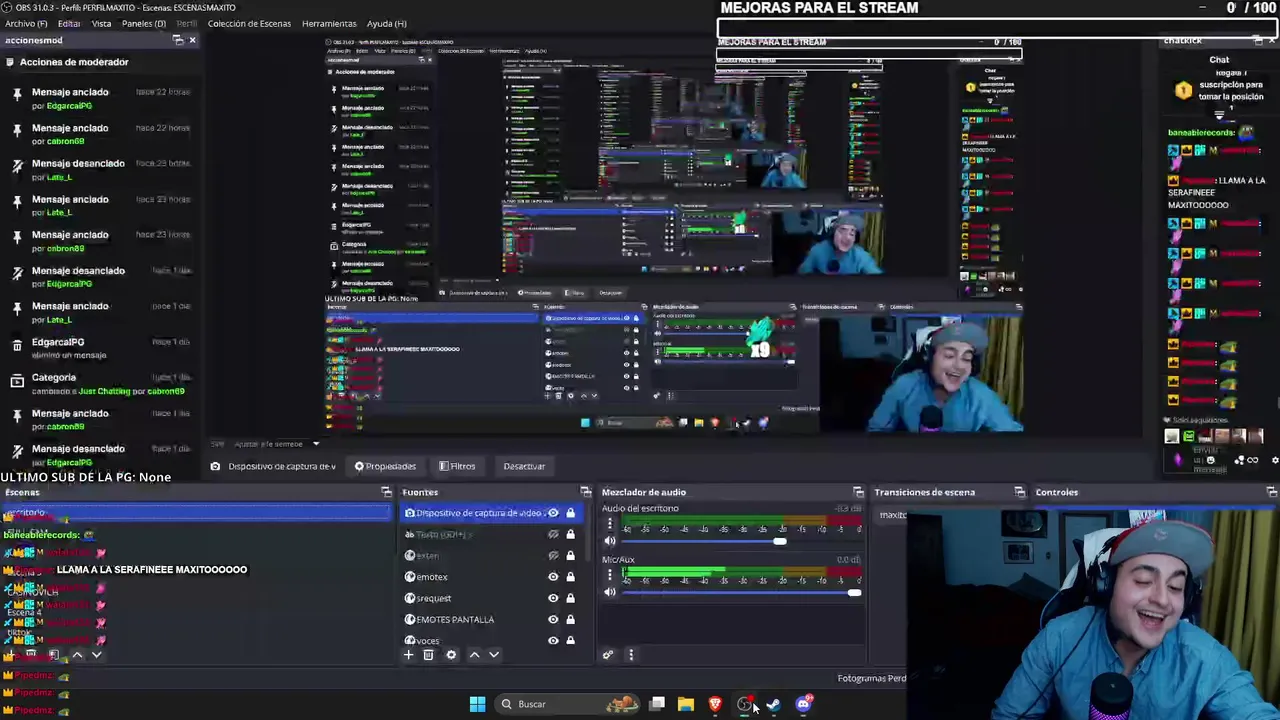Float the Escenas dock with its pop-out icon
The width and height of the screenshot is (1280, 720).
386,492
